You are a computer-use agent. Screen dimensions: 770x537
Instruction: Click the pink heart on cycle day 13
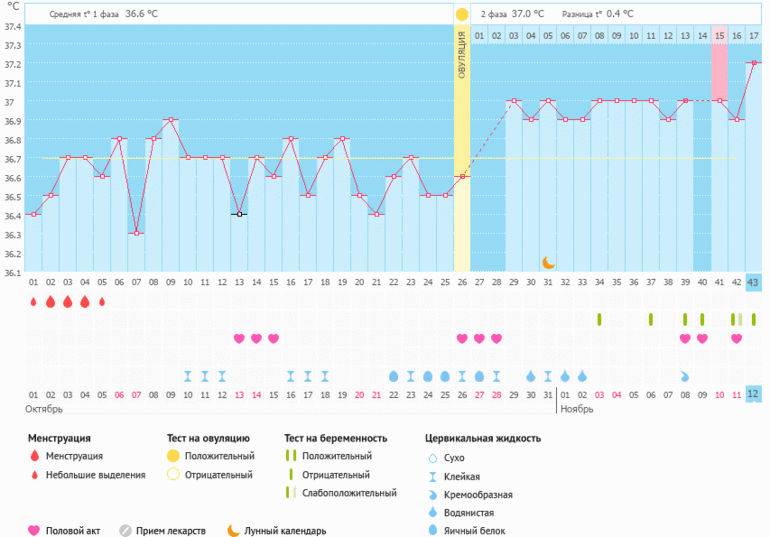coord(239,338)
